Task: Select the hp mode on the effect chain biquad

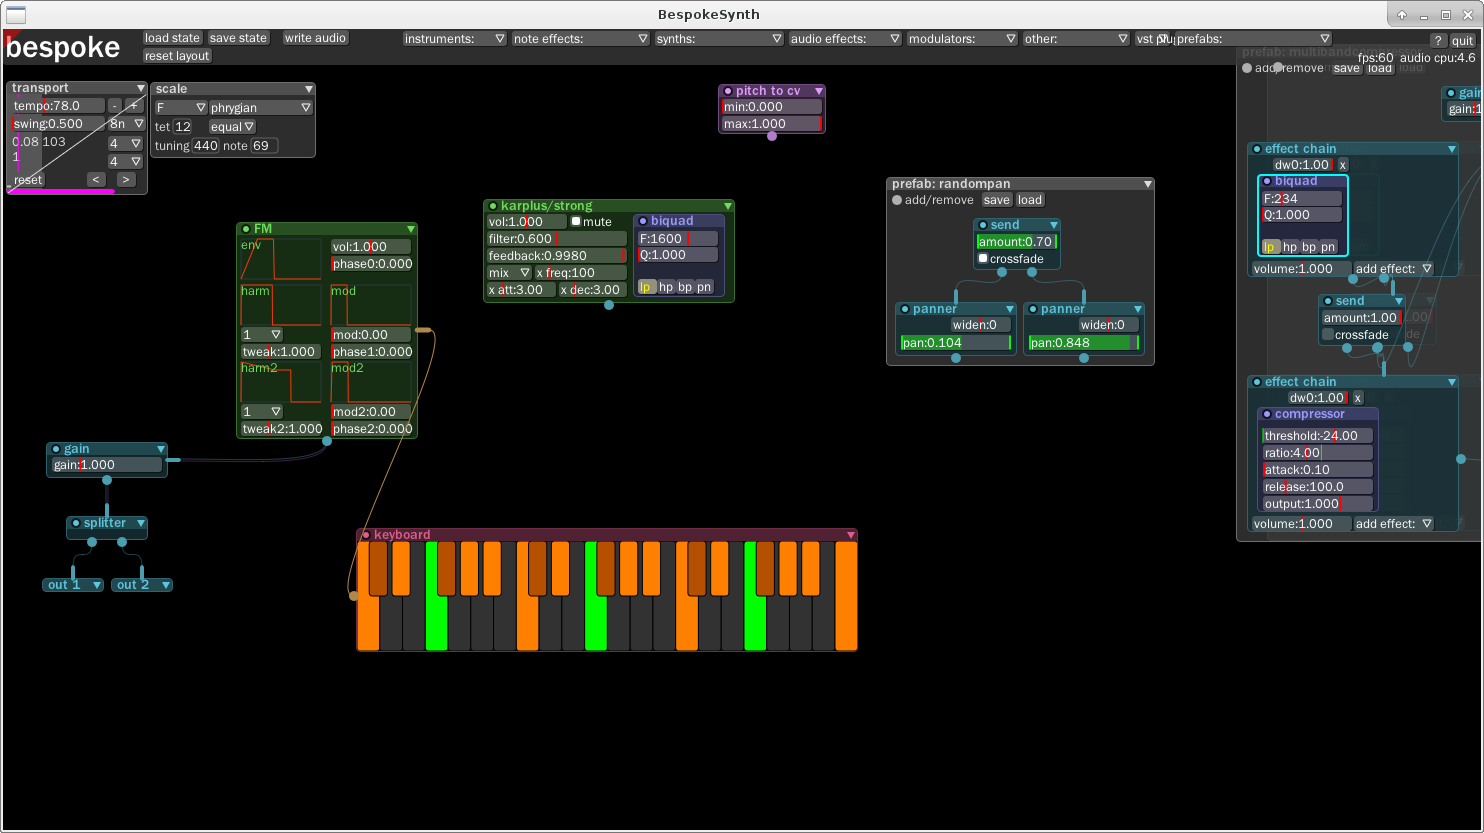Action: 1292,246
